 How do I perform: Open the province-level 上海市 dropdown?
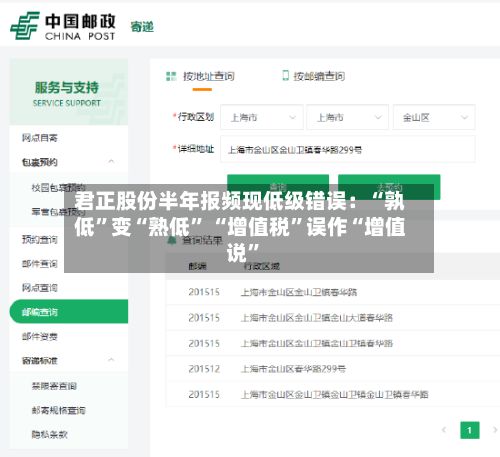tap(262, 117)
